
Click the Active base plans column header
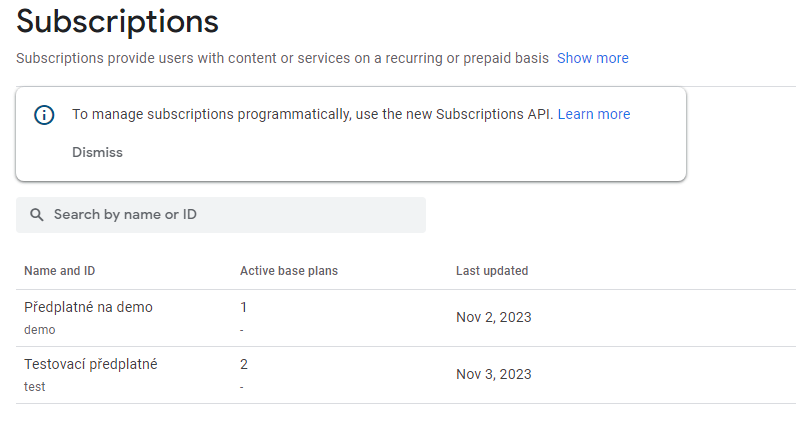click(x=288, y=271)
